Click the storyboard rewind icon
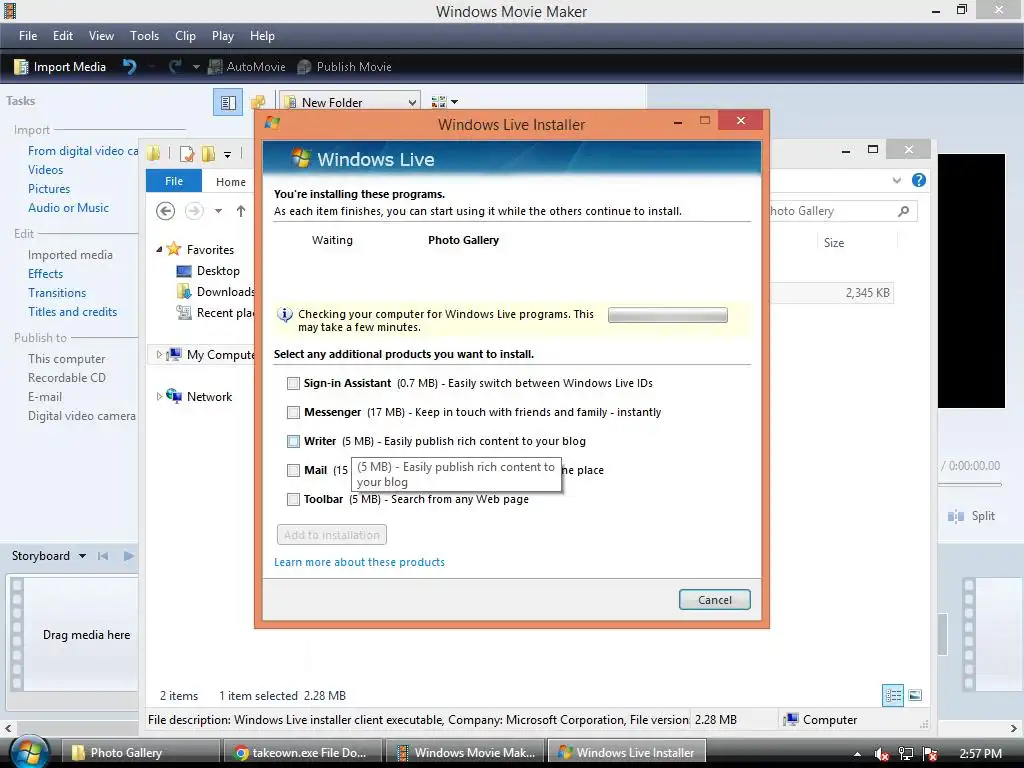1024x768 pixels. tap(103, 556)
